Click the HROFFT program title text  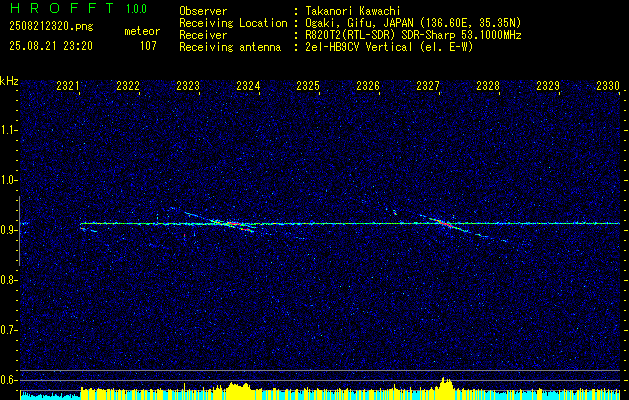pos(61,8)
